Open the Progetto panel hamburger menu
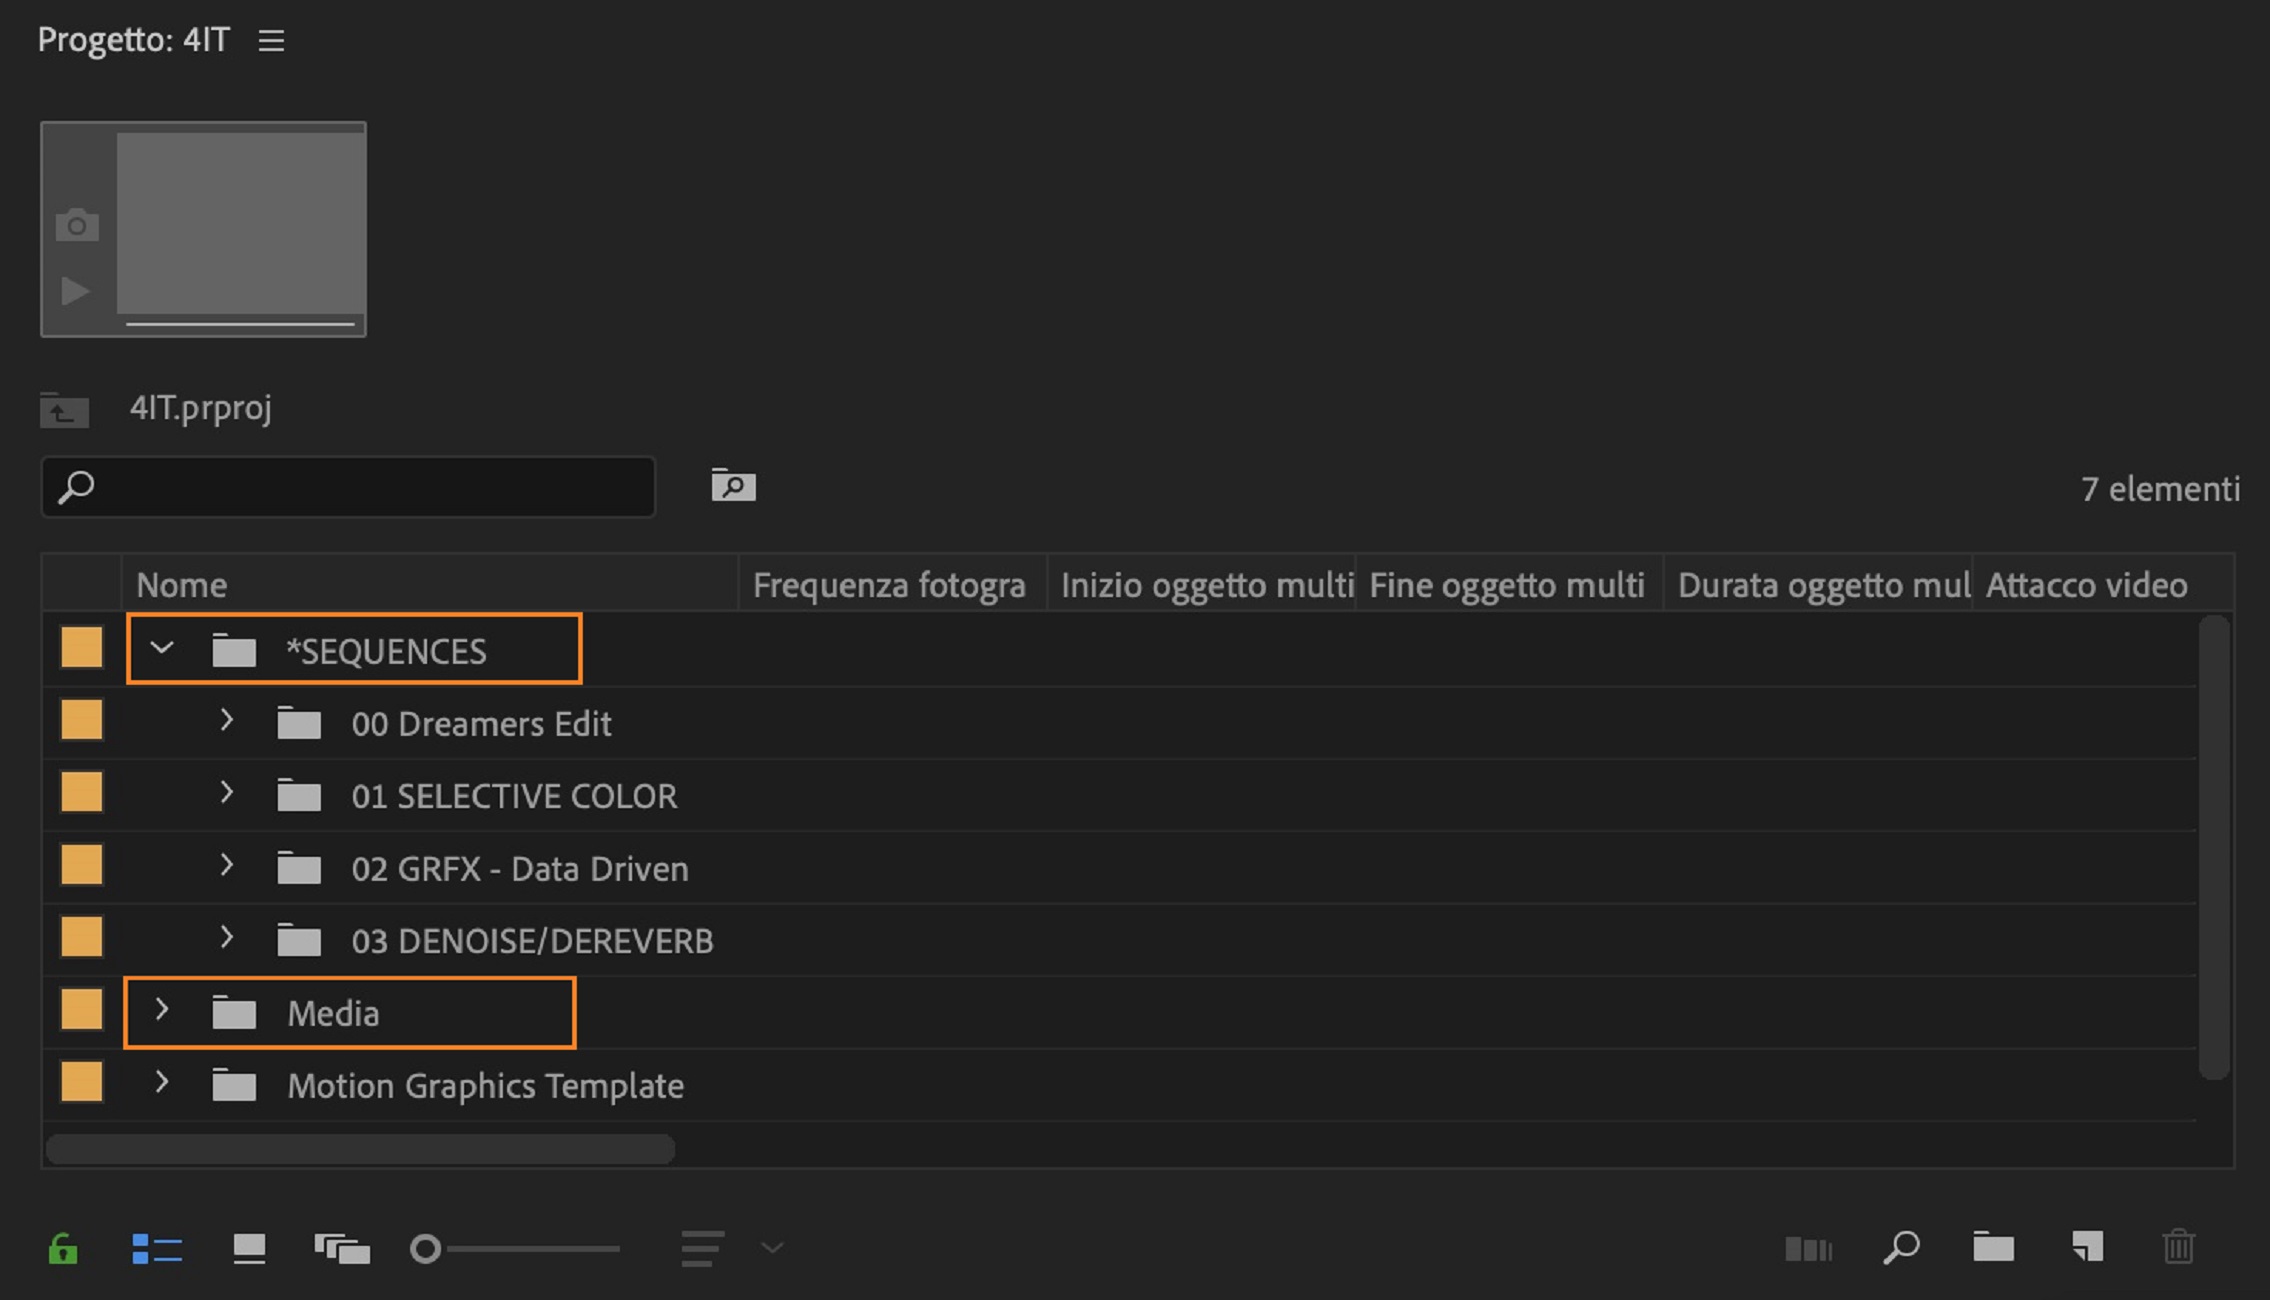Screen dimensions: 2270x1300 pyautogui.click(x=271, y=41)
